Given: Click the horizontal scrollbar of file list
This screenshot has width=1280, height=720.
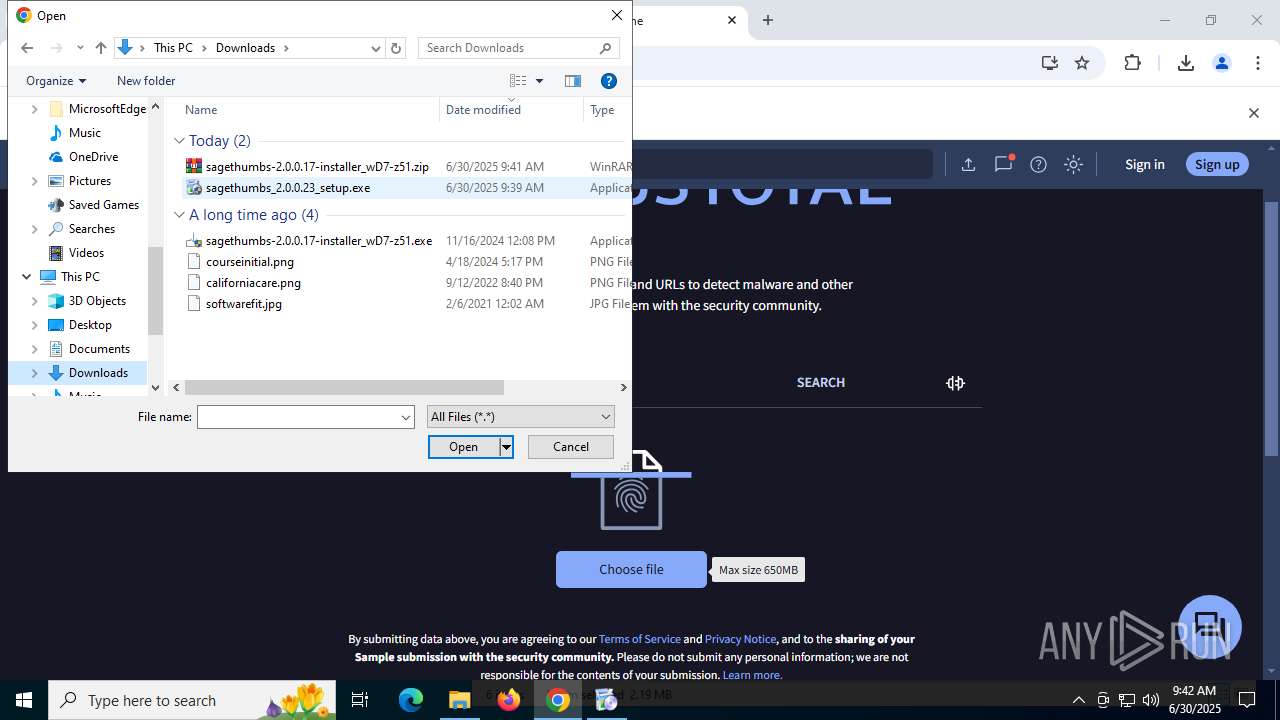Looking at the screenshot, I should (344, 387).
